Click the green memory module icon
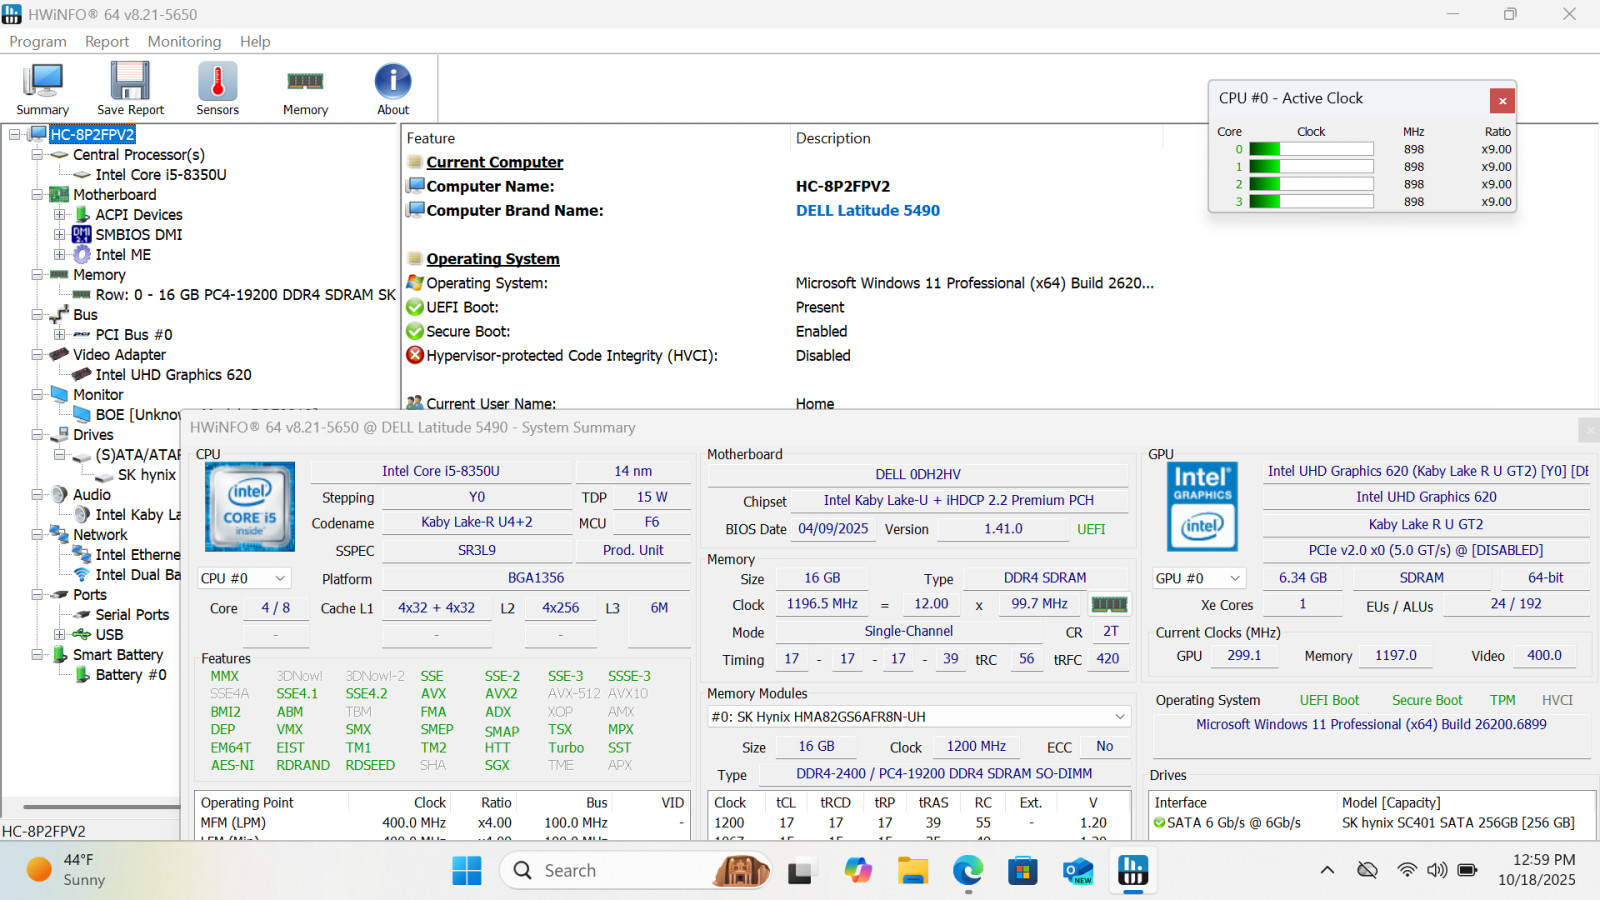This screenshot has height=900, width=1600. coord(1109,604)
